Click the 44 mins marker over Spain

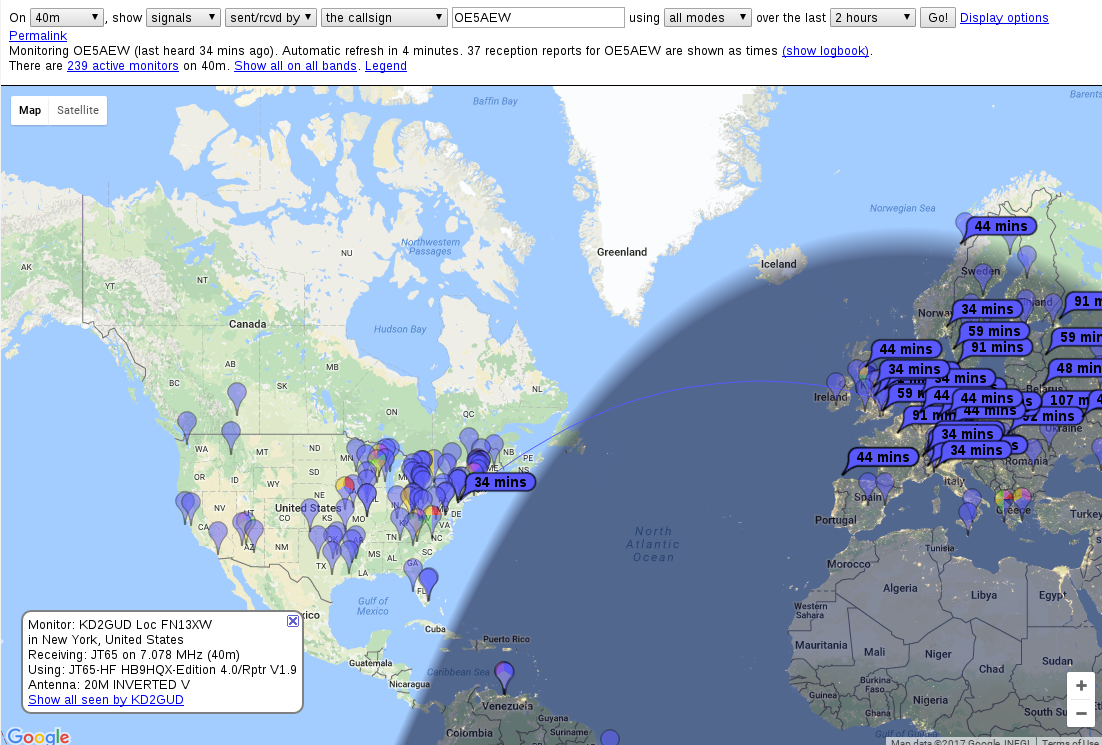coord(883,457)
